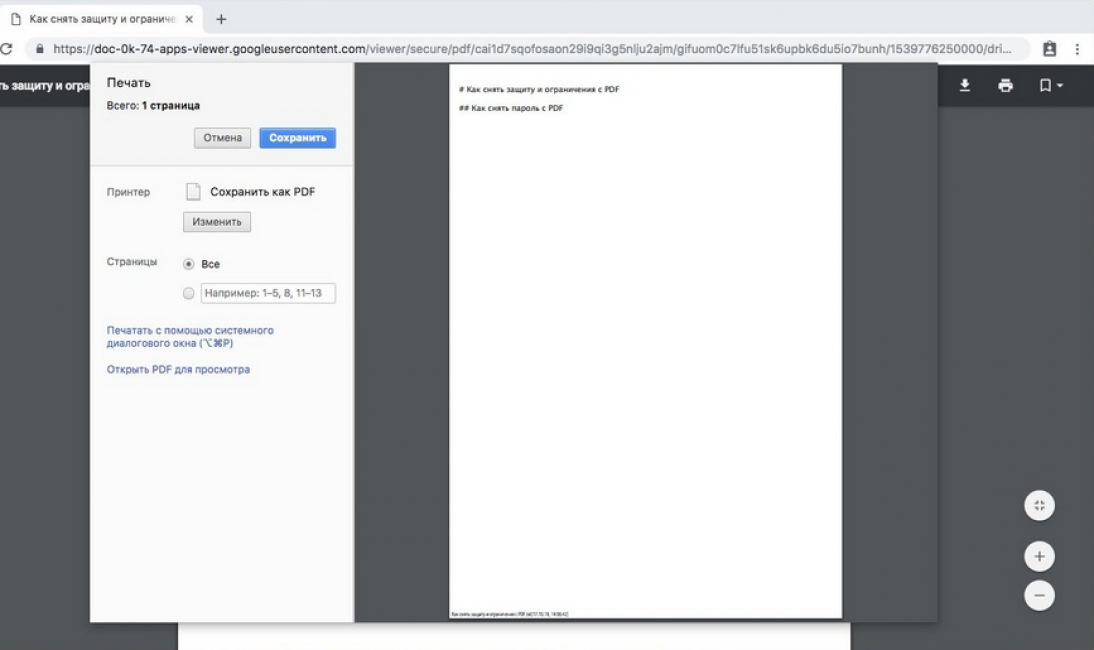Image resolution: width=1094 pixels, height=650 pixels.
Task: Open a new tab with plus button
Action: point(221,19)
